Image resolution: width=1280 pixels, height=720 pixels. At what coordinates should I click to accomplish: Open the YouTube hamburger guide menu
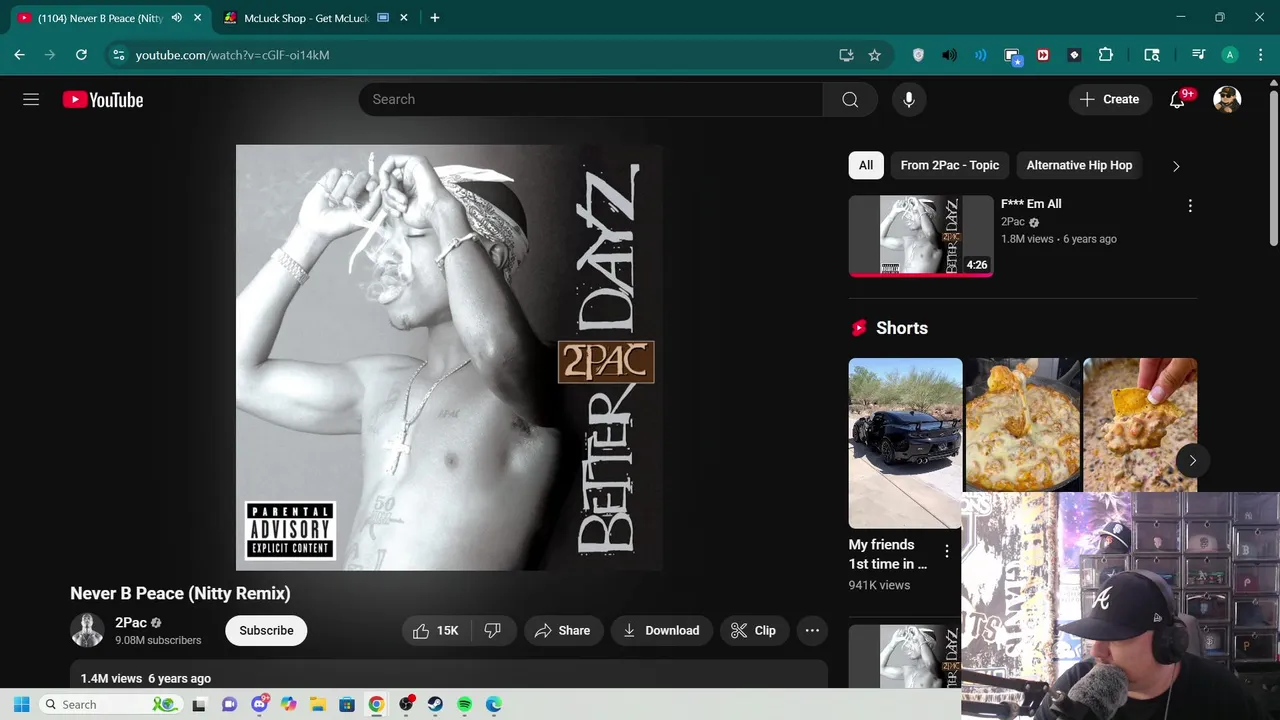coord(31,99)
